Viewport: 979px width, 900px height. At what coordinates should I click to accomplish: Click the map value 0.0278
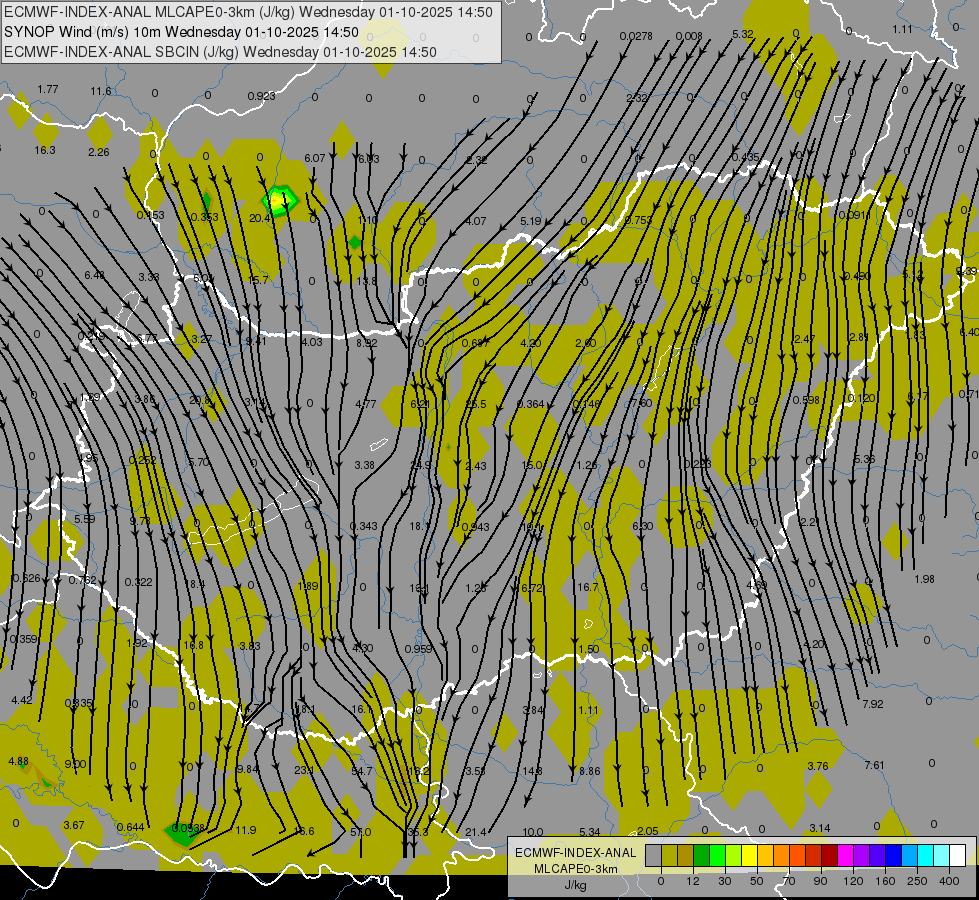[636, 36]
